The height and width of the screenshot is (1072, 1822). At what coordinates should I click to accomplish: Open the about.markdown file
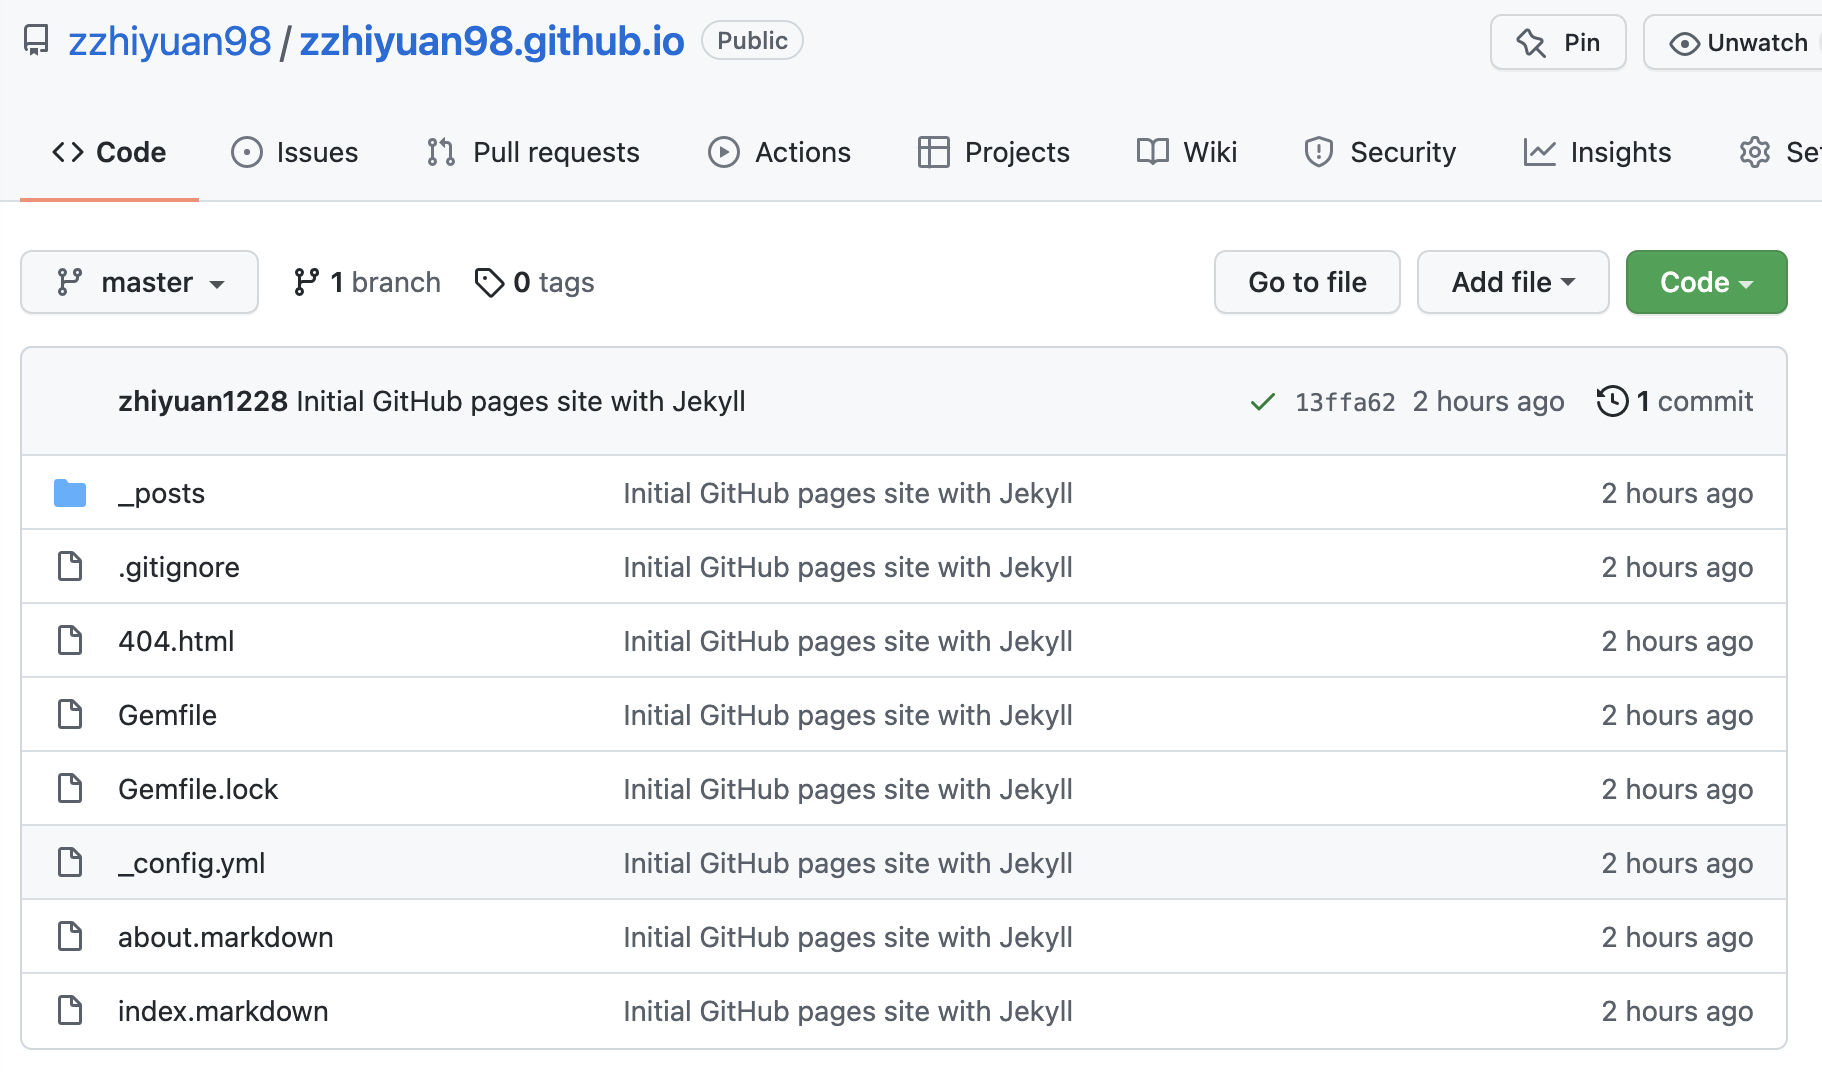(226, 937)
